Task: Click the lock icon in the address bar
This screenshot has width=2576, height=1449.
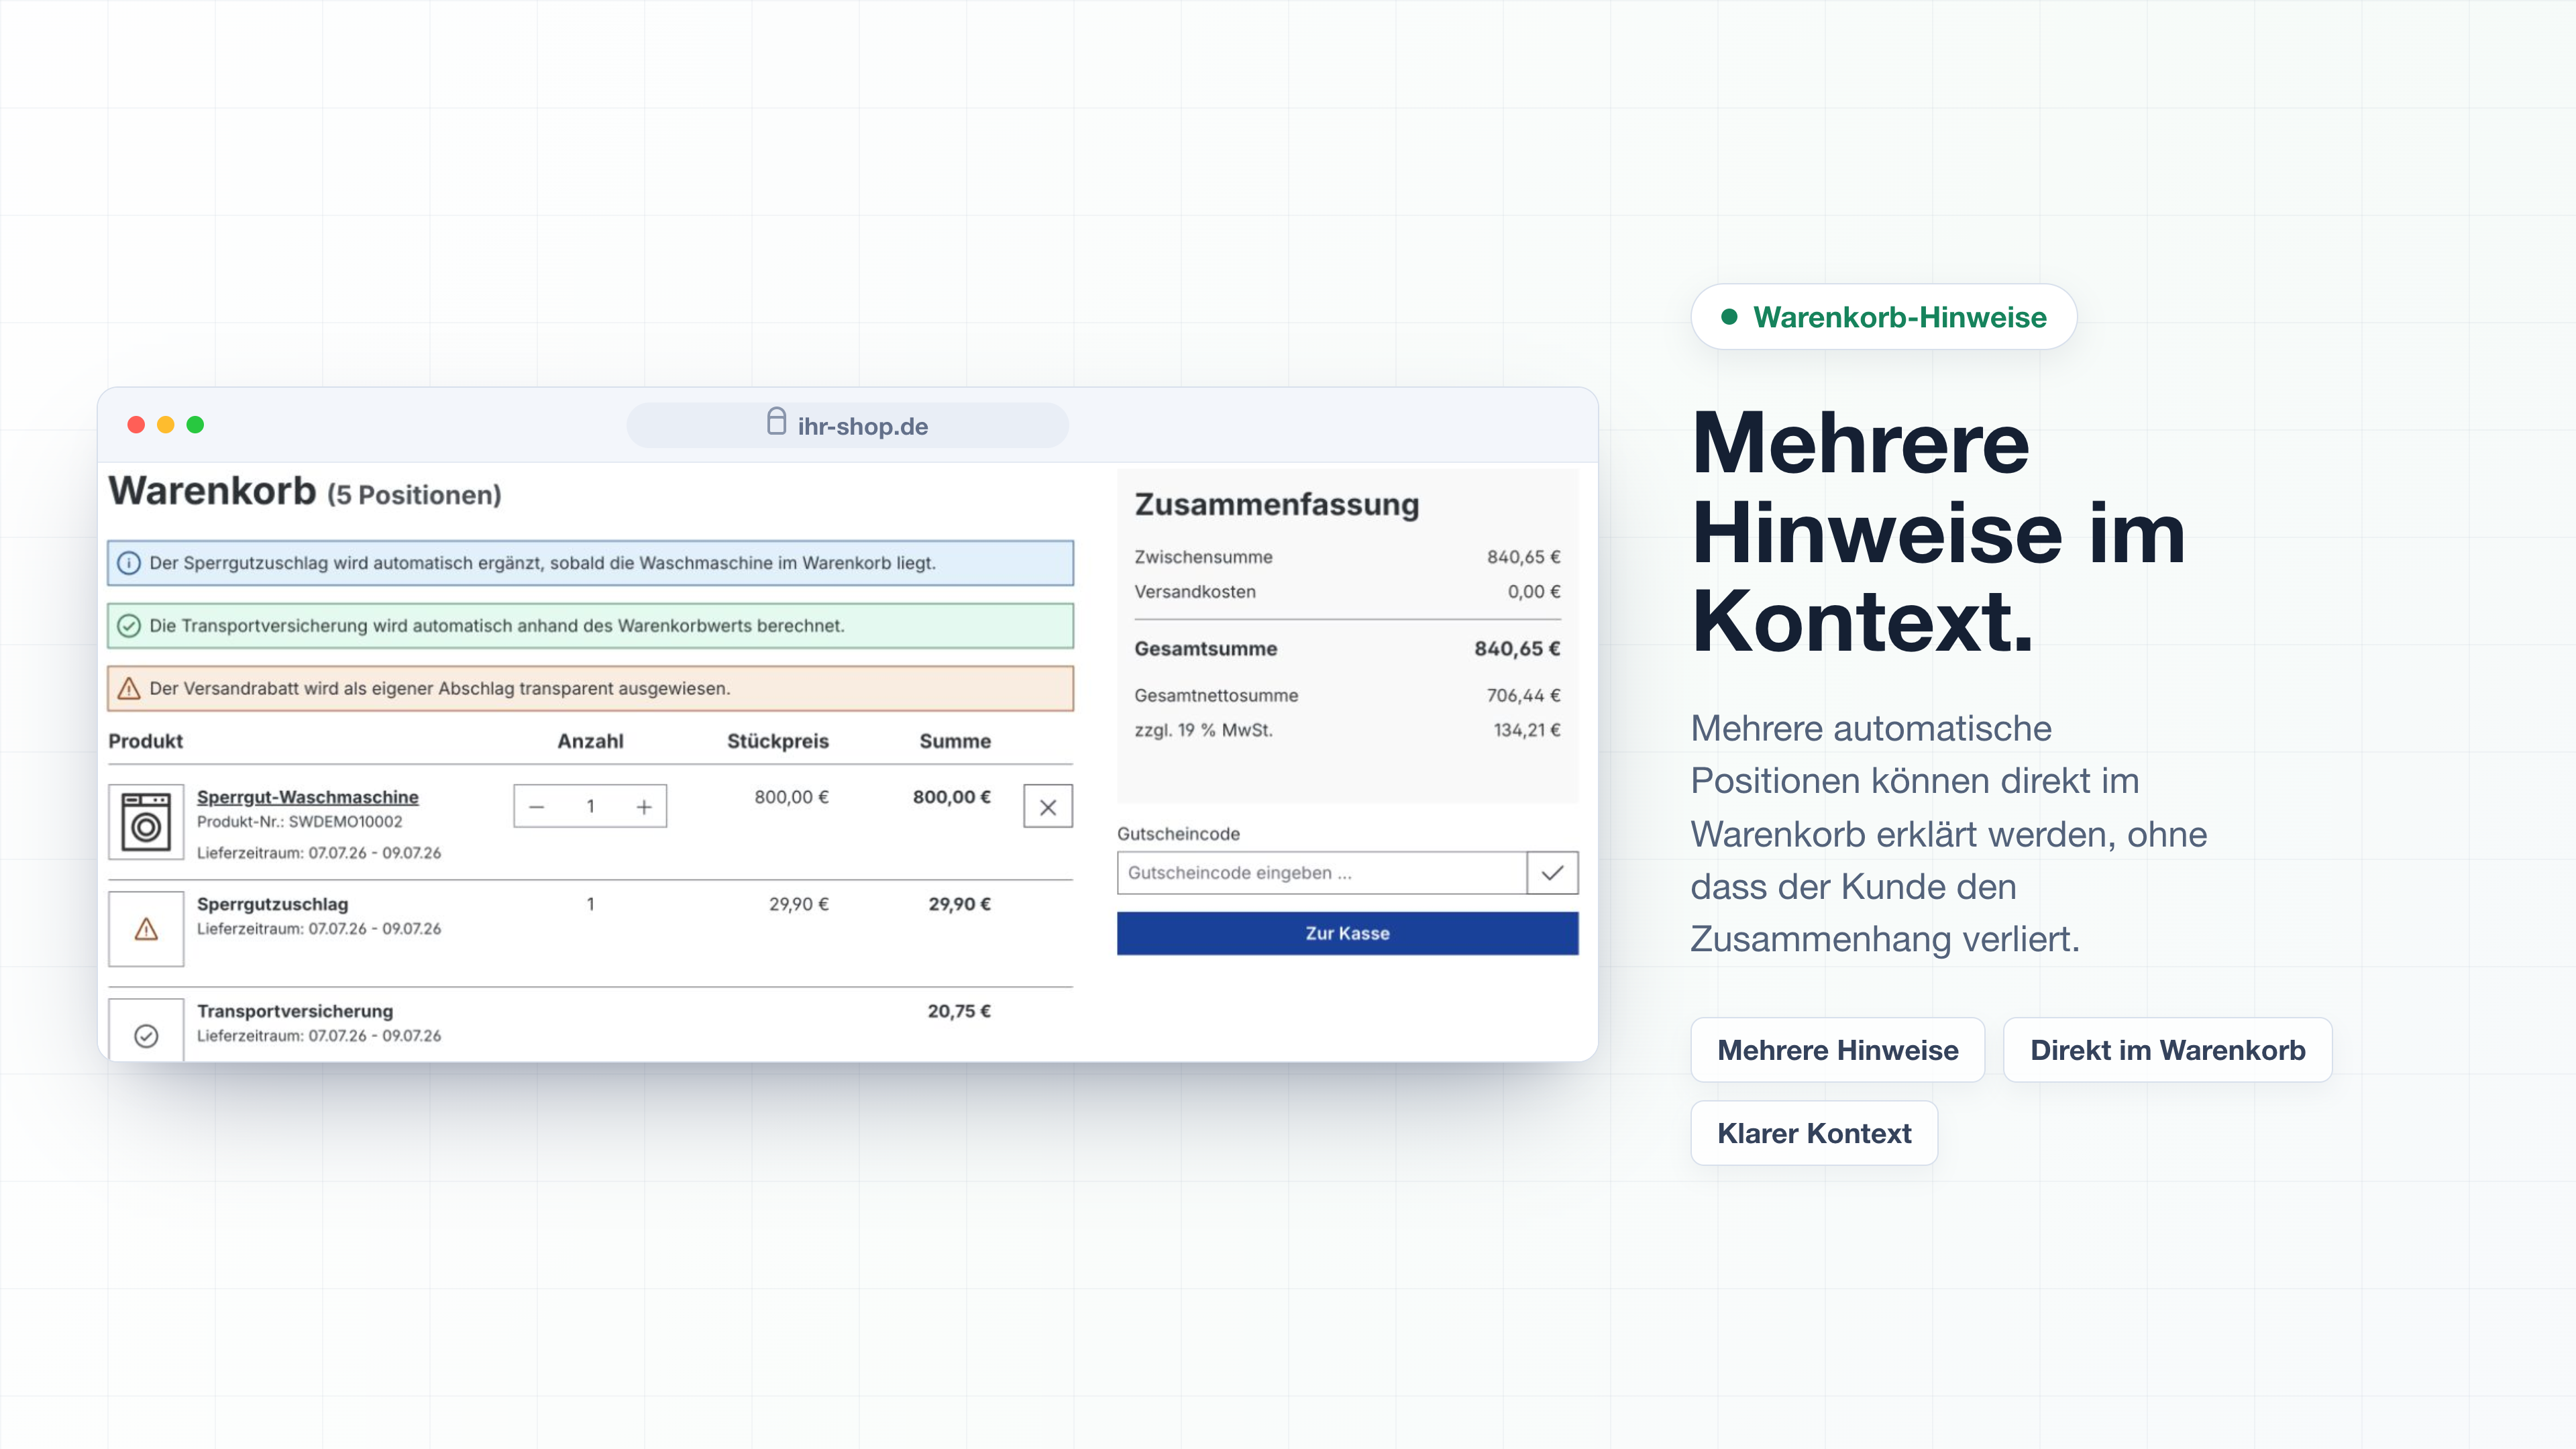Action: (776, 421)
